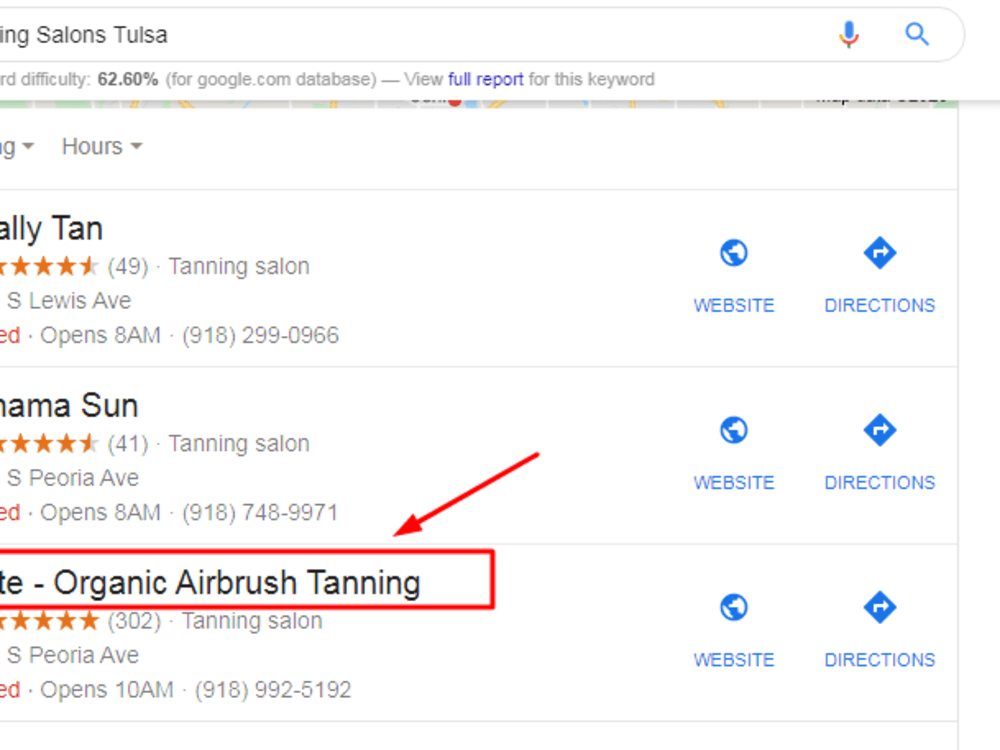This screenshot has width=1000, height=750.
Task: Open the listing title ending in 'Sun'
Action: click(69, 406)
